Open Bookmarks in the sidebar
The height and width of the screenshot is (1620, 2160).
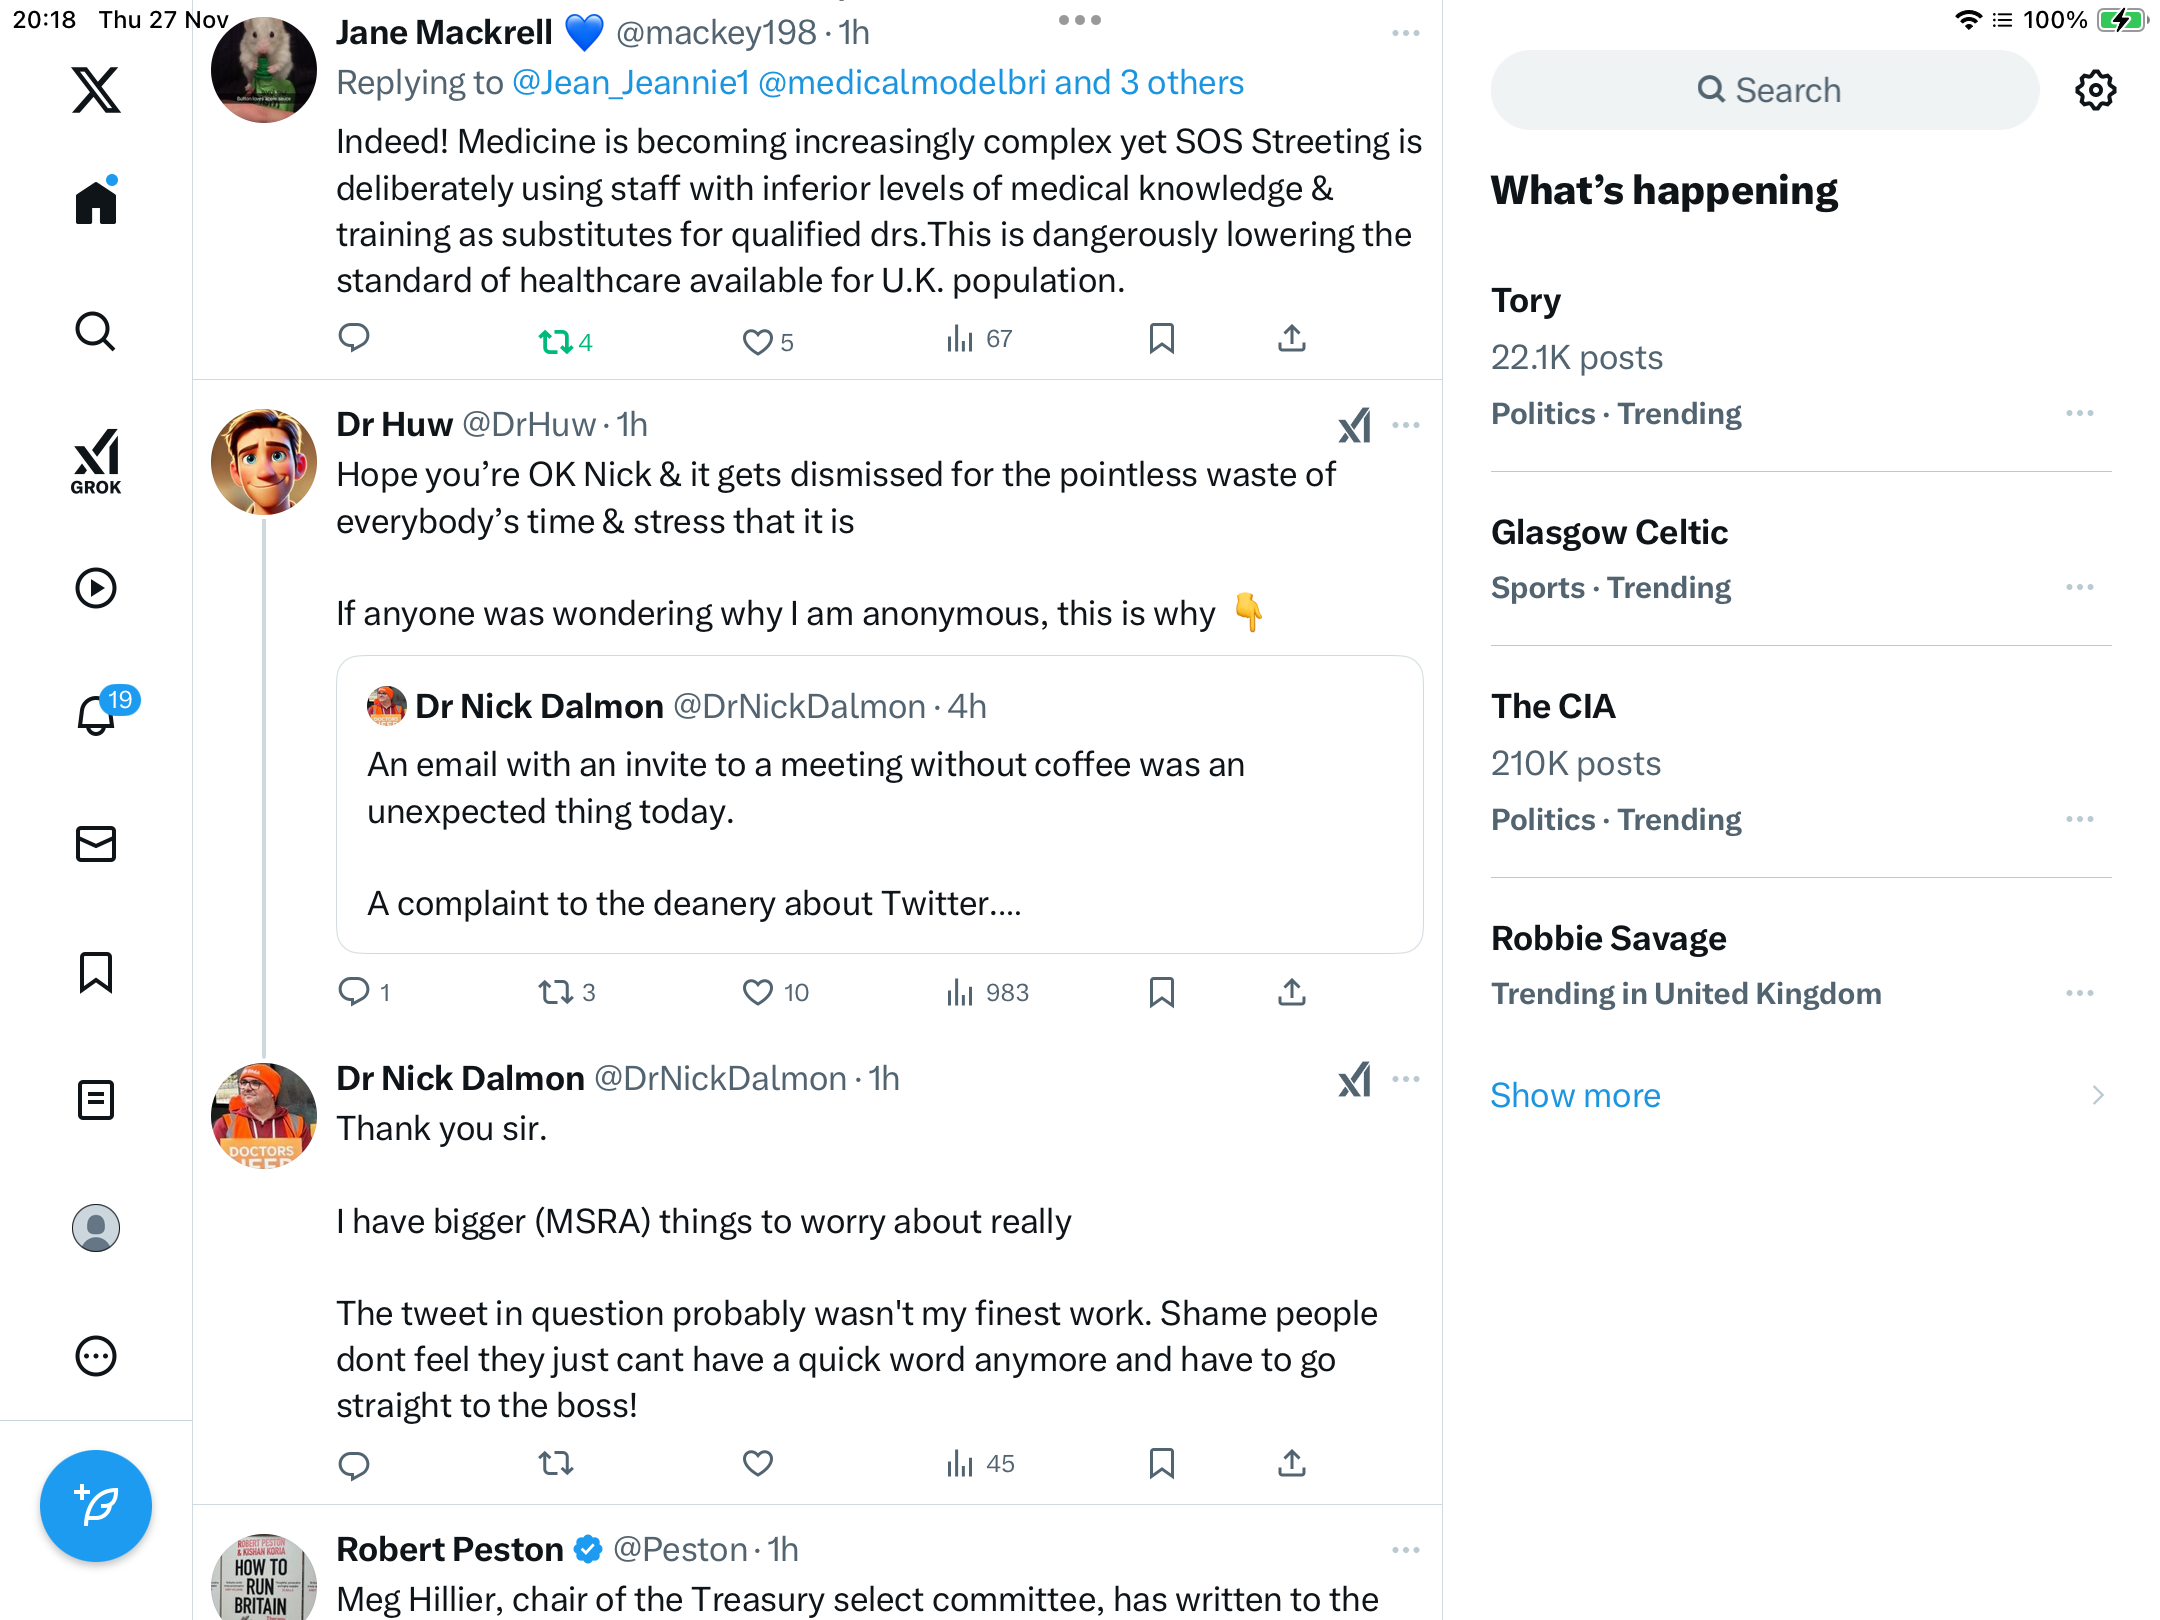tap(96, 972)
